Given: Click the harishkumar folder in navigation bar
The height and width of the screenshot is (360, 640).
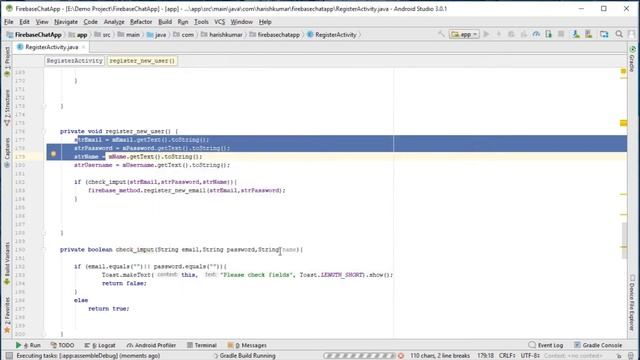Looking at the screenshot, I should point(222,35).
